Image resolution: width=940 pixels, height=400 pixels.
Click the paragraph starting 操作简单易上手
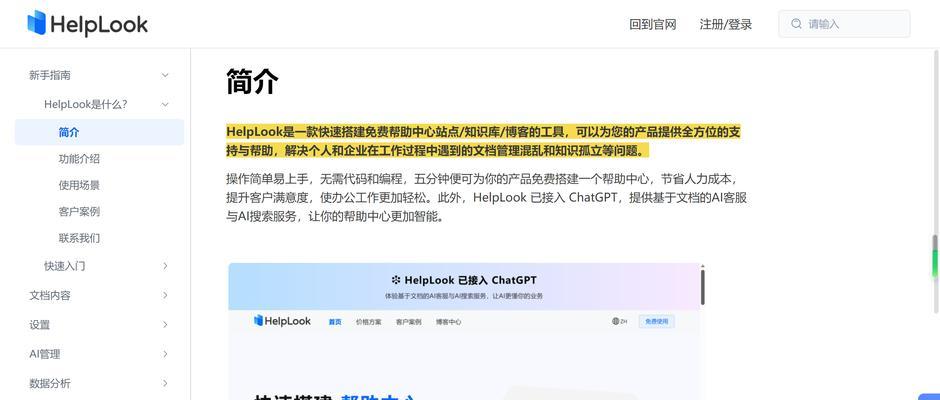(x=486, y=198)
